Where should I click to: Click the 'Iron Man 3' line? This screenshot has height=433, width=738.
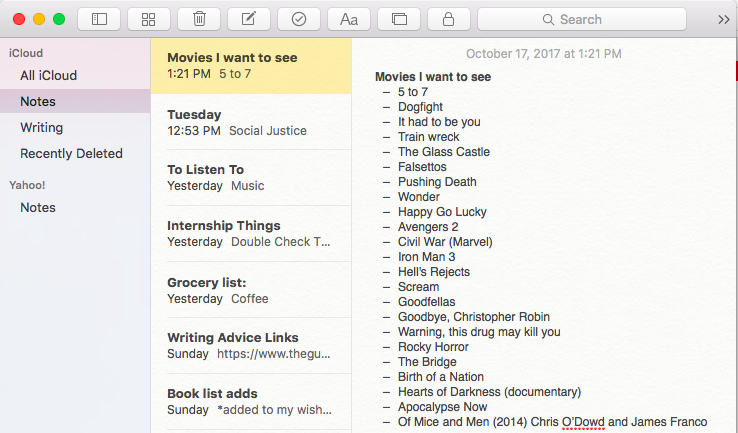(x=426, y=257)
